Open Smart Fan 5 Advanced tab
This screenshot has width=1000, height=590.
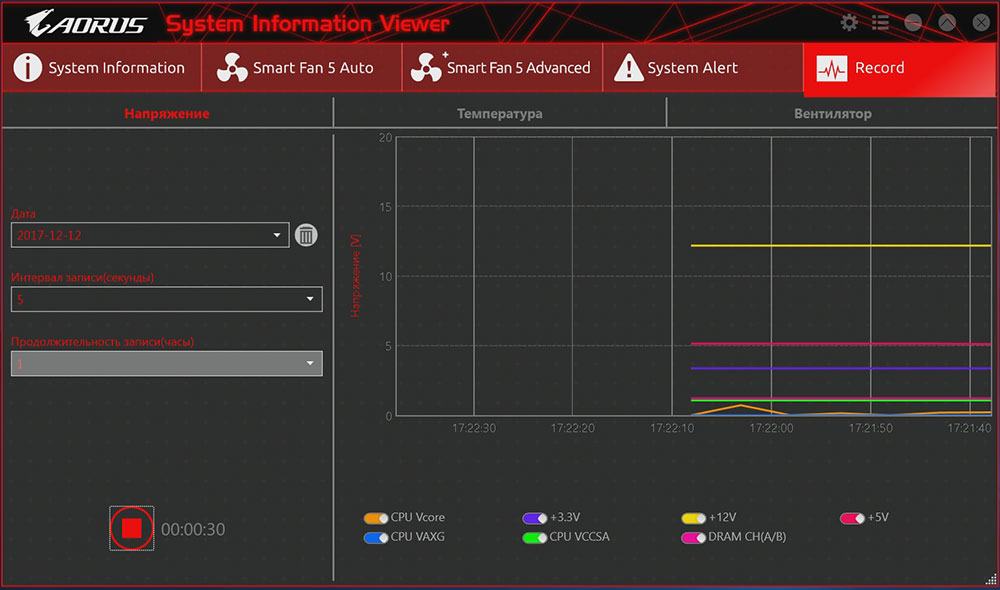pos(502,68)
